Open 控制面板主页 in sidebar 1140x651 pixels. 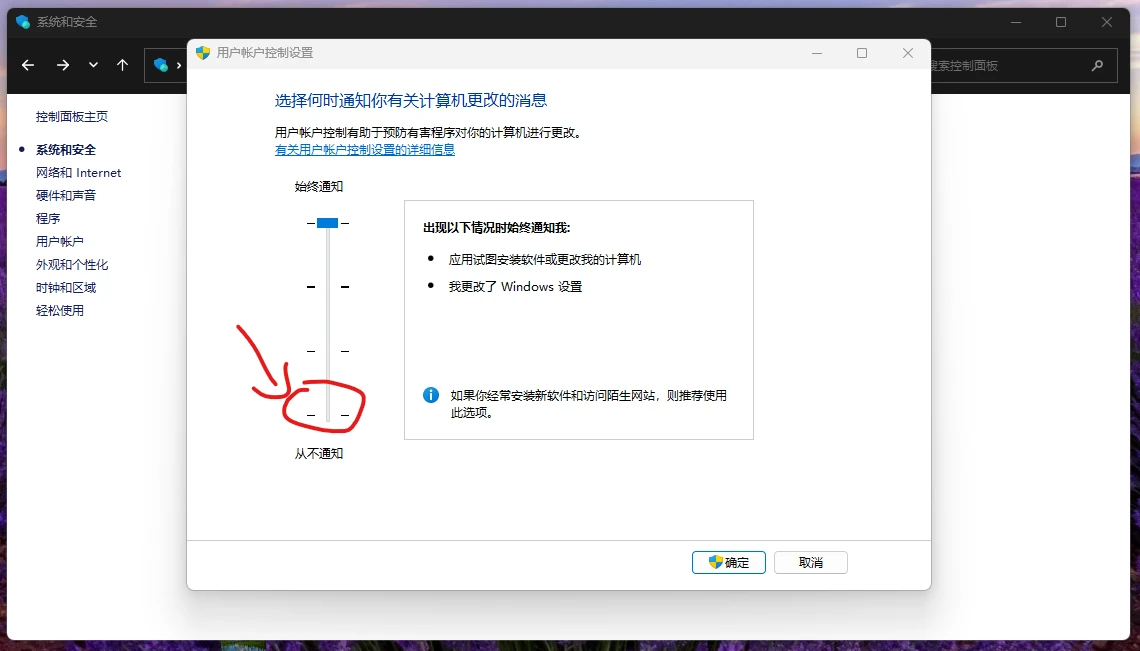point(72,117)
